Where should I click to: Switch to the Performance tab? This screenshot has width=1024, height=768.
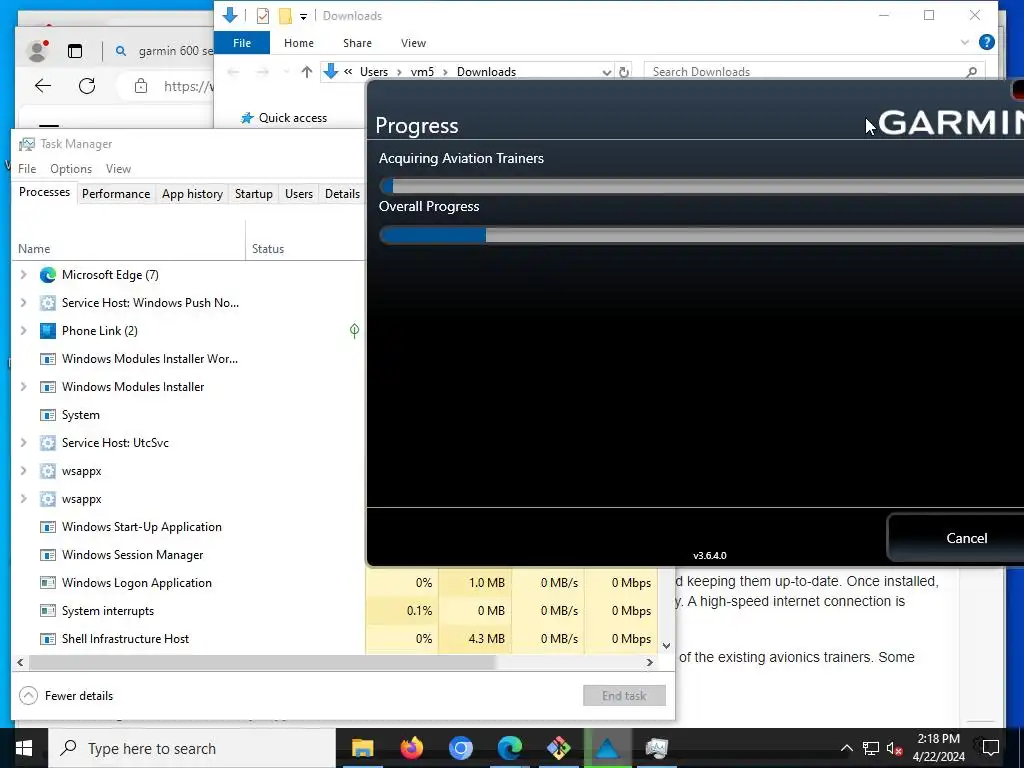click(116, 194)
